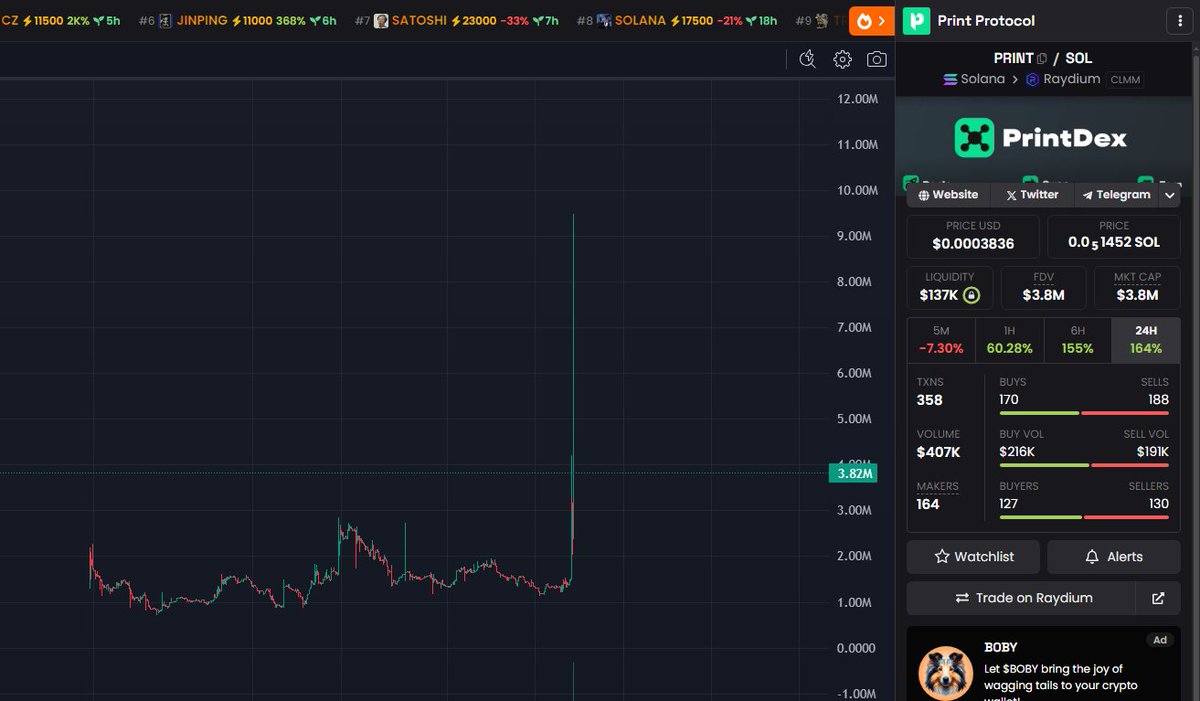Click the MKT CAP $3.8M box

pyautogui.click(x=1137, y=288)
